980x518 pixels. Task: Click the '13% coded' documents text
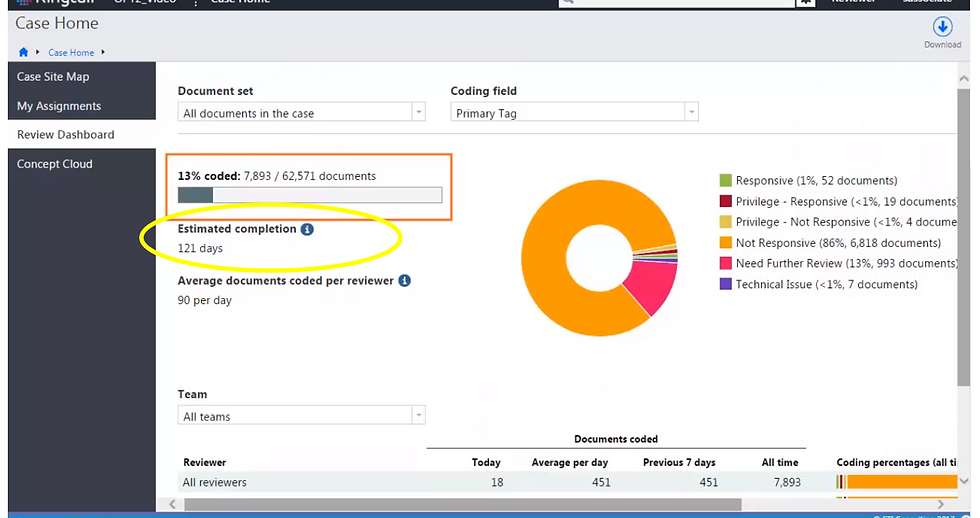pyautogui.click(x=277, y=176)
